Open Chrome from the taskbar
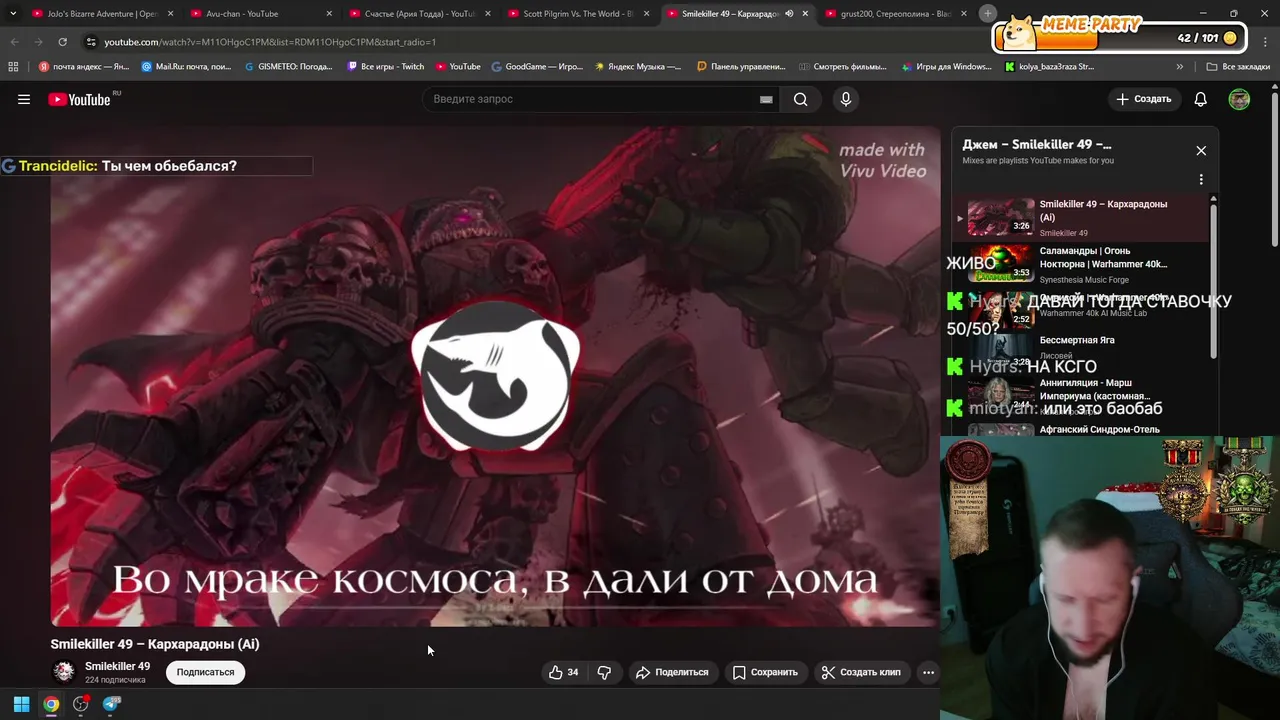 click(51, 704)
